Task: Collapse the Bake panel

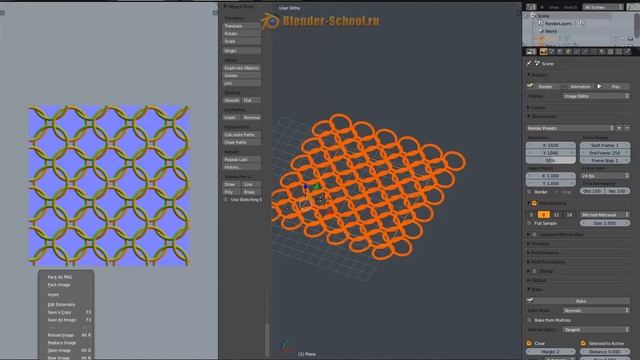Action: click(x=535, y=289)
